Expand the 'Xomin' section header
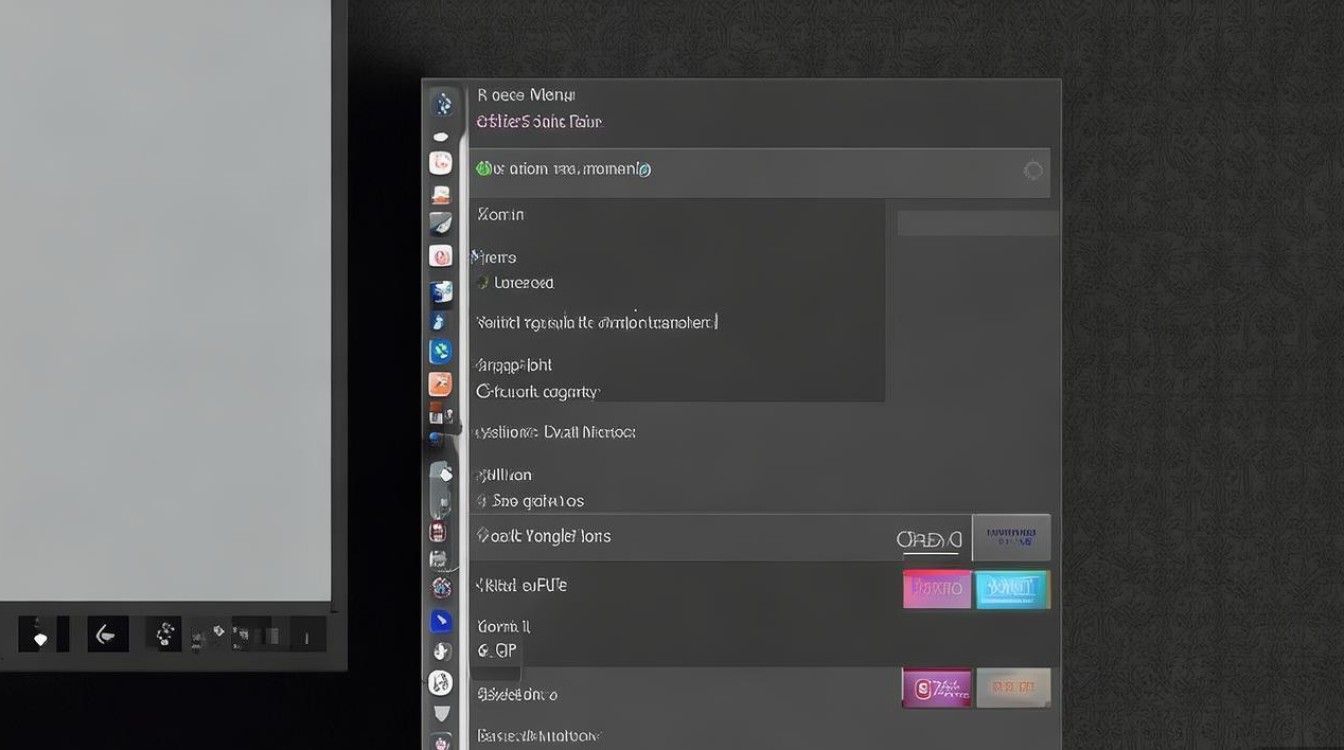Viewport: 1344px width, 750px height. (x=501, y=214)
